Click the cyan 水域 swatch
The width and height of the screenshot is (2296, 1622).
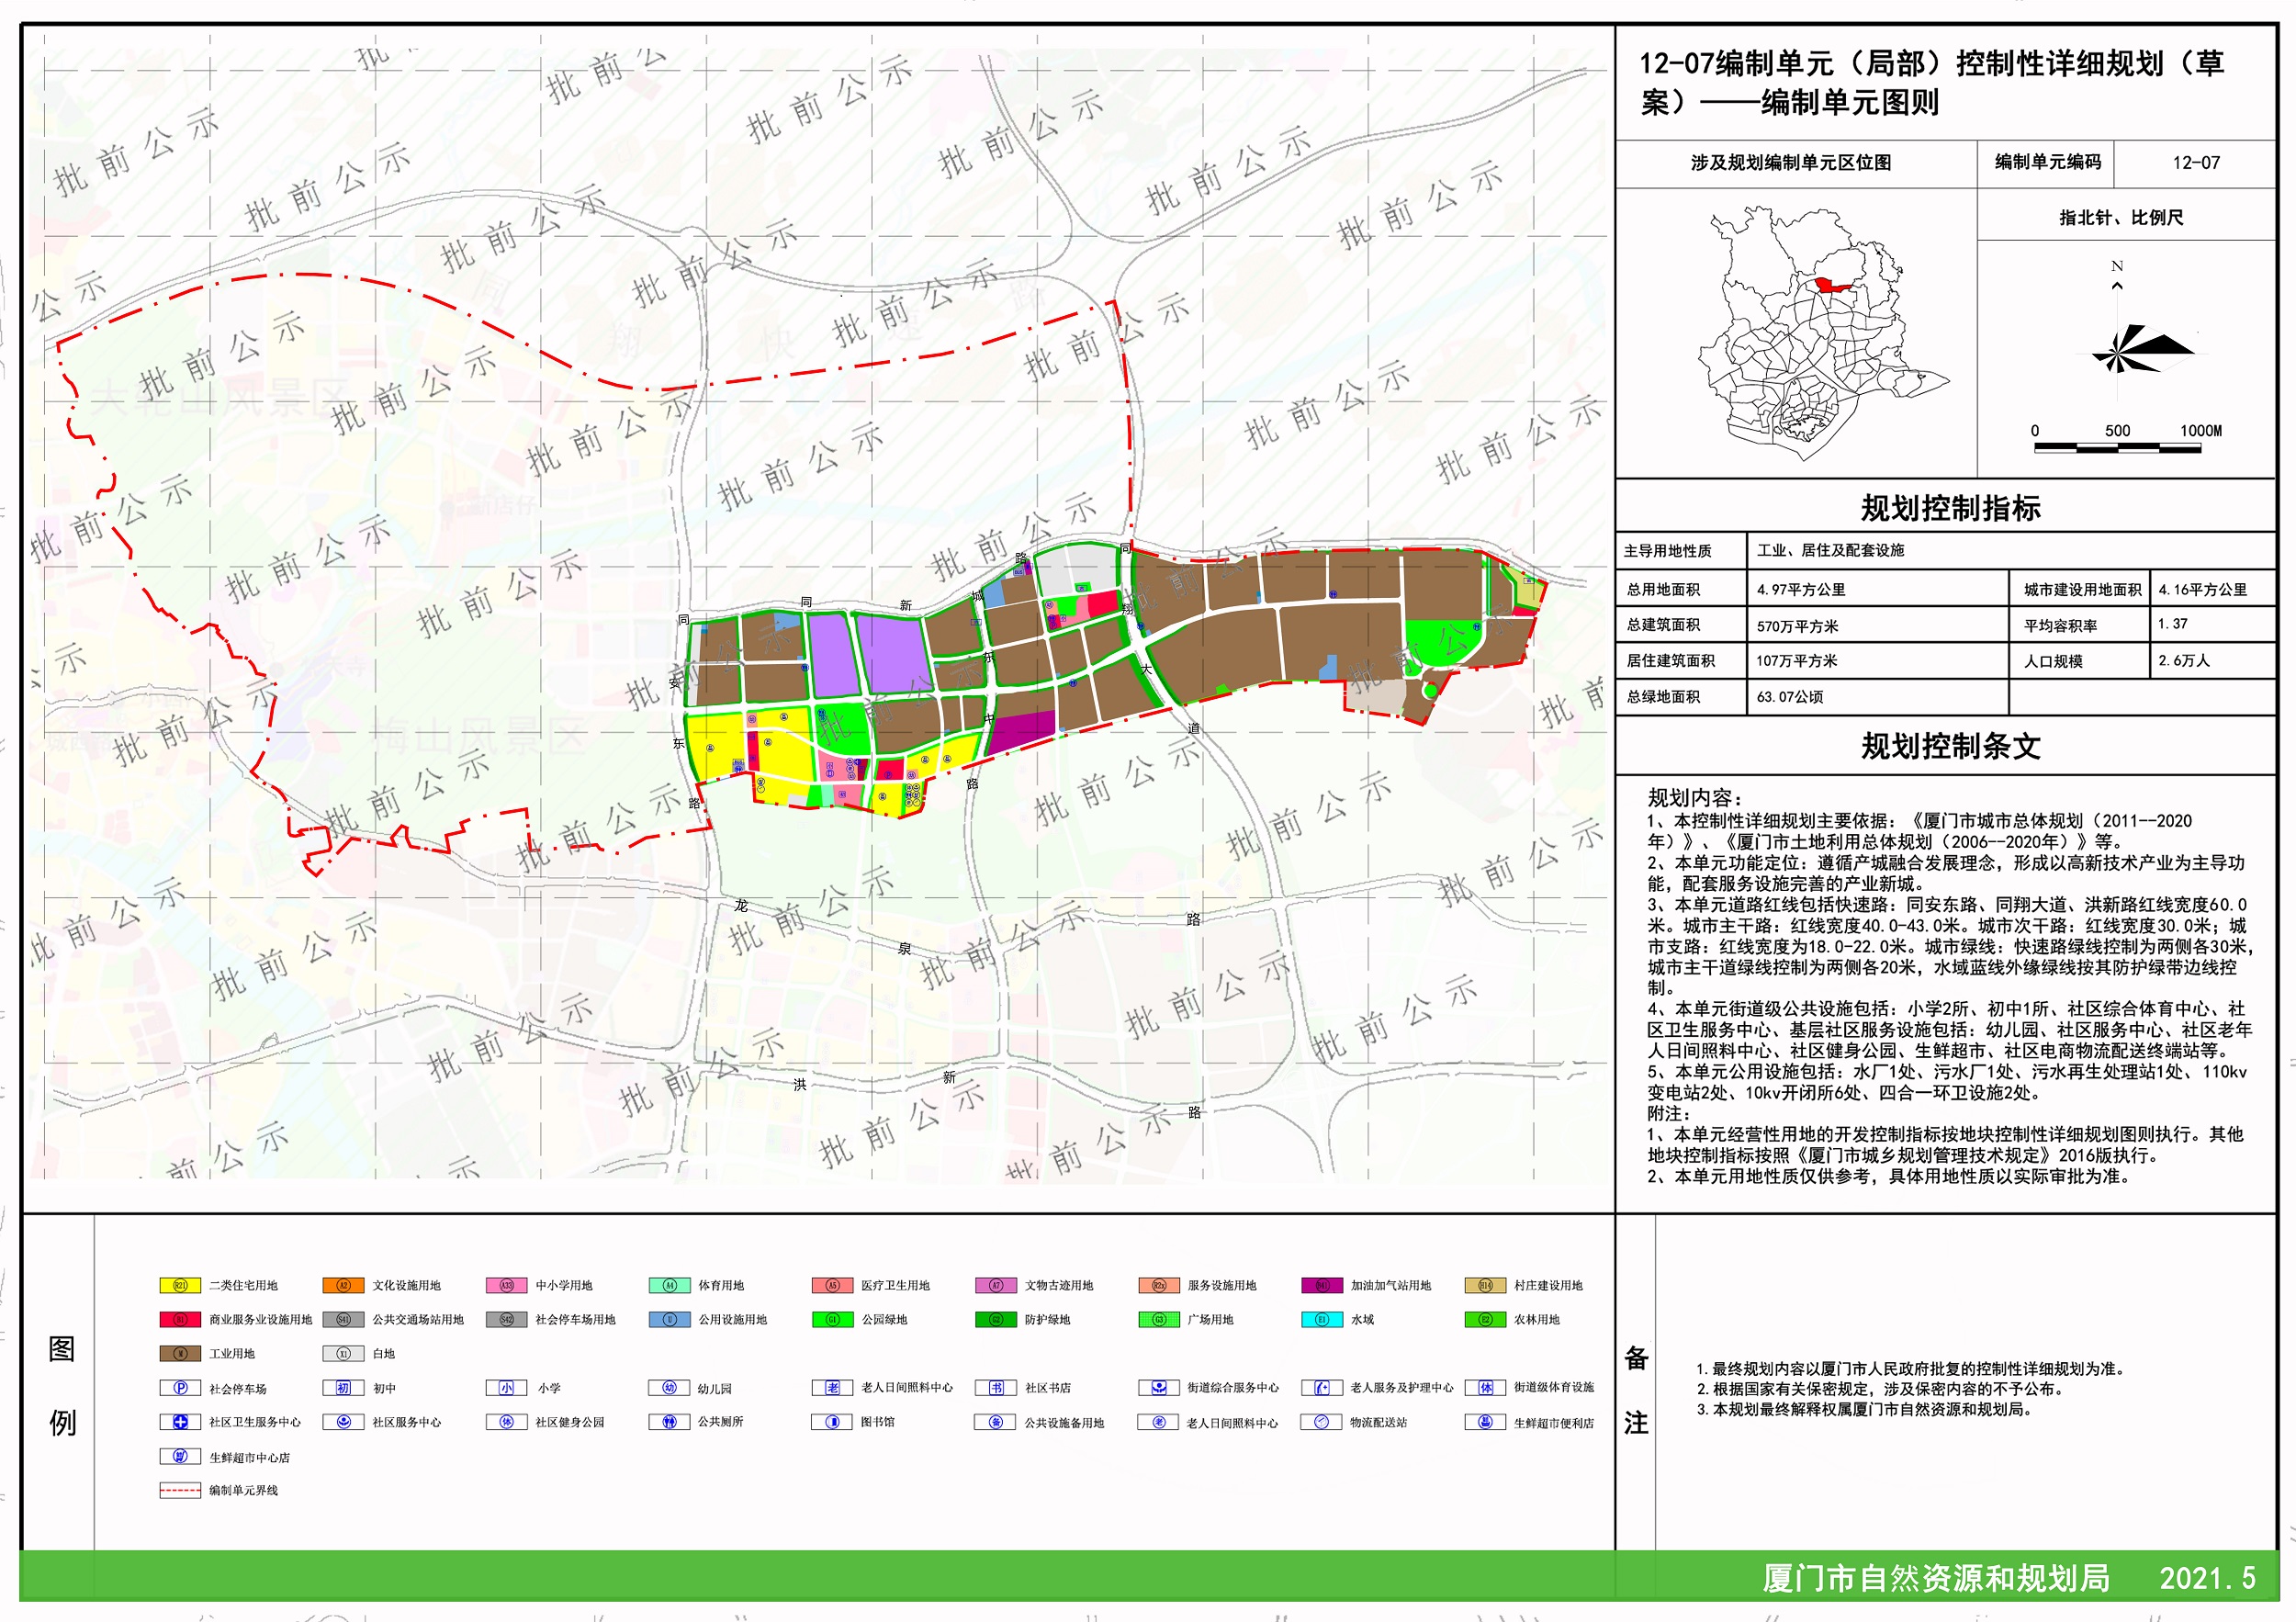1321,1320
